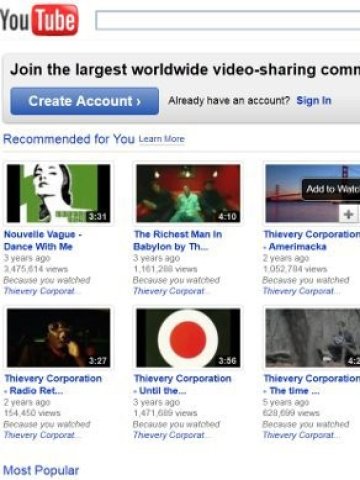
Task: Click the Add to Watch tooltip on Amerimacka
Action: 331,189
